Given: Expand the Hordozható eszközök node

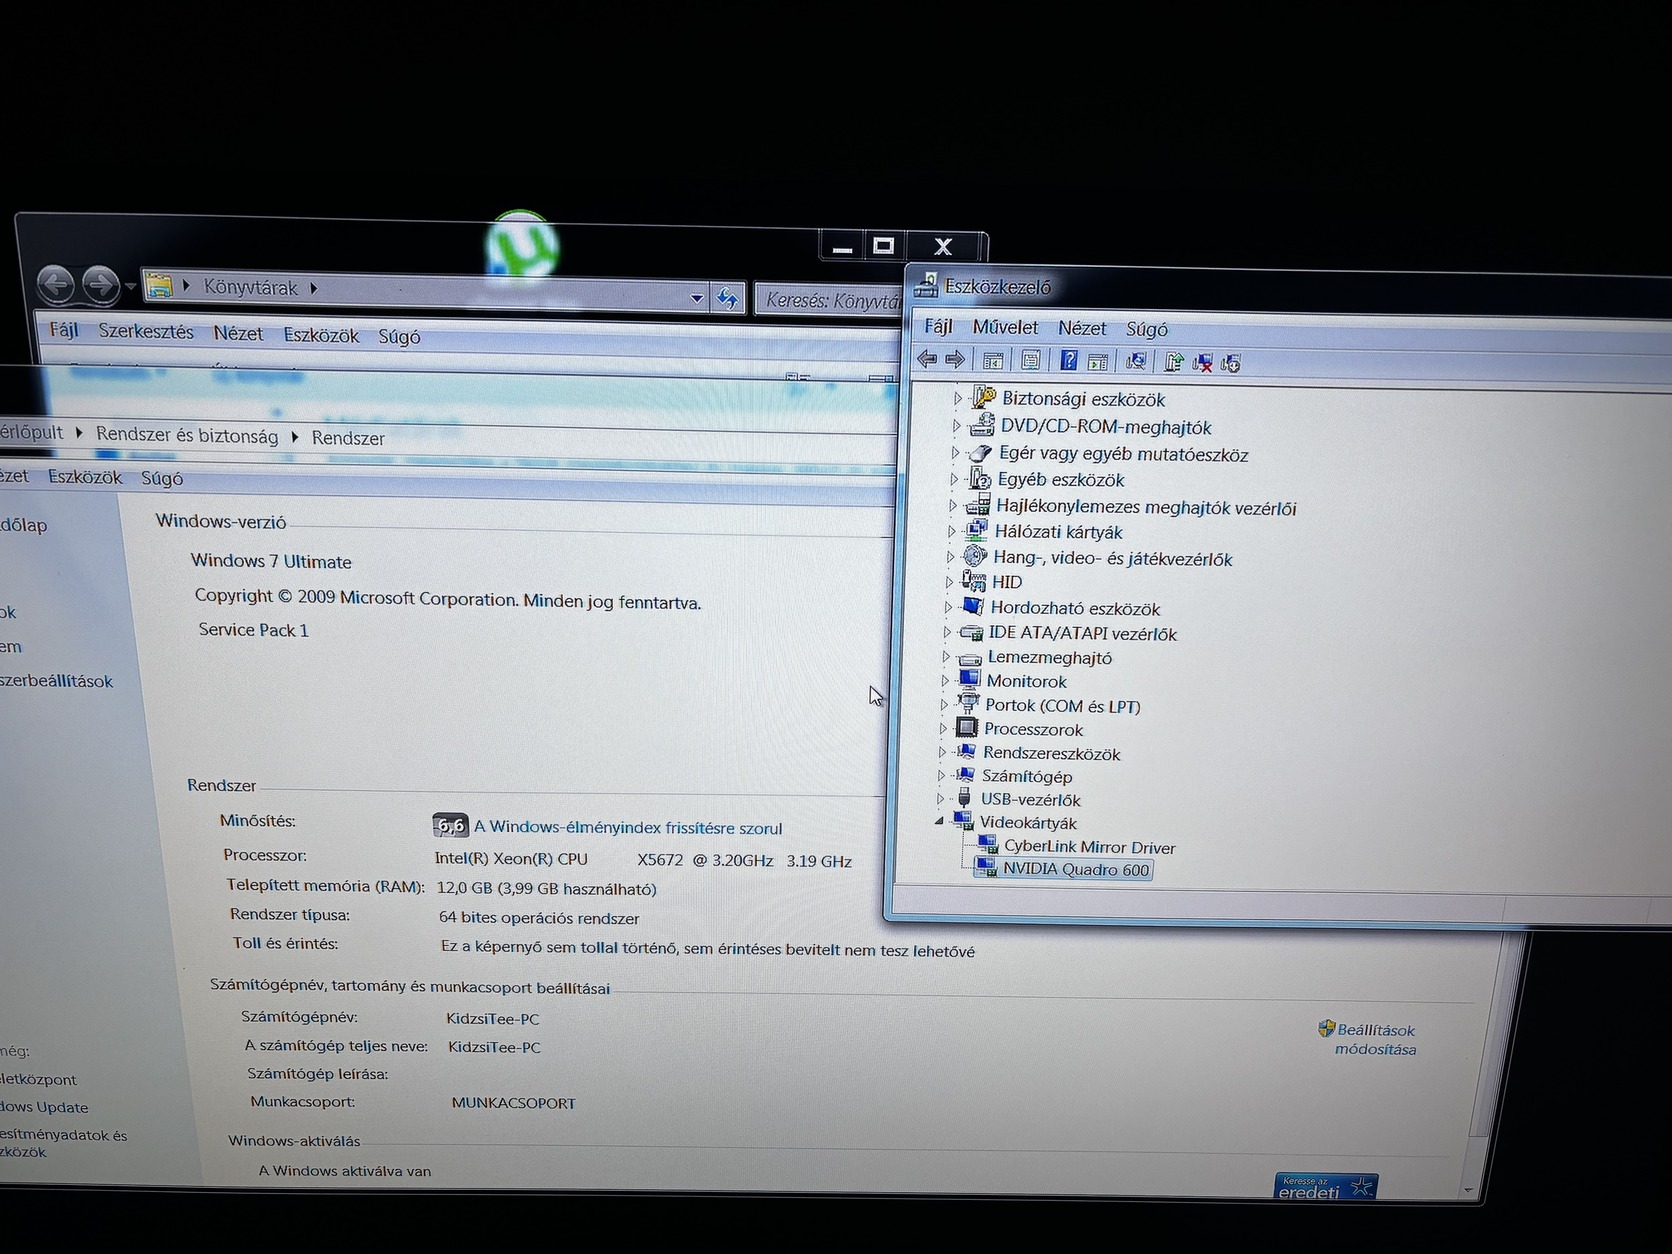Looking at the screenshot, I should click(948, 607).
